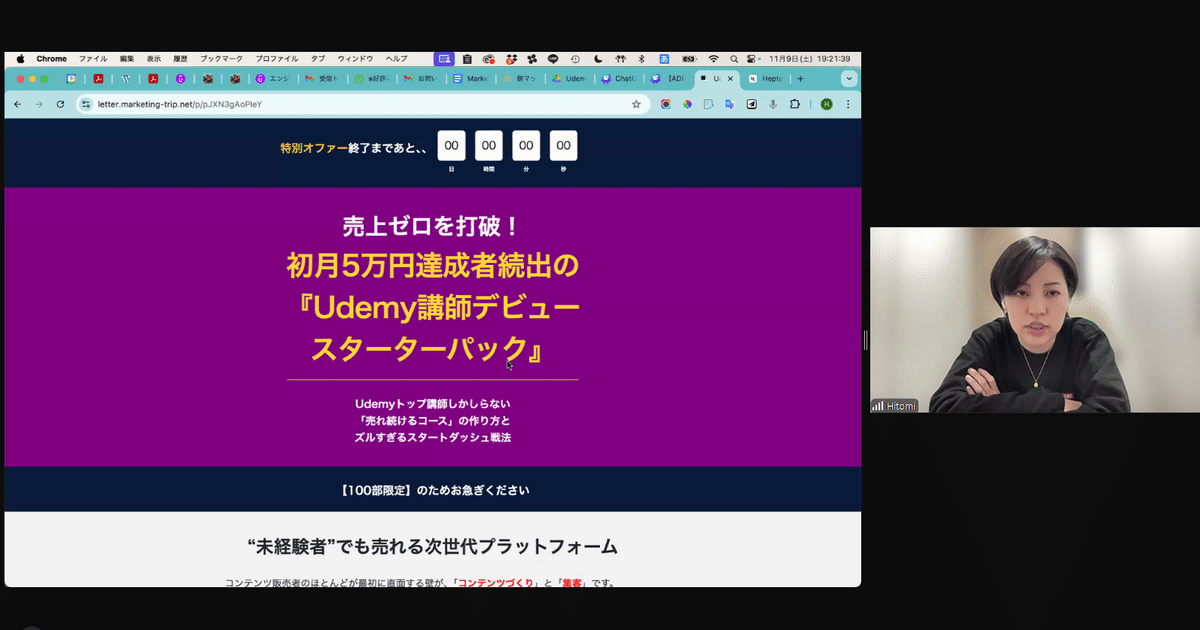Image resolution: width=1200 pixels, height=630 pixels.
Task: Open the ファイル menu
Action: pyautogui.click(x=93, y=59)
